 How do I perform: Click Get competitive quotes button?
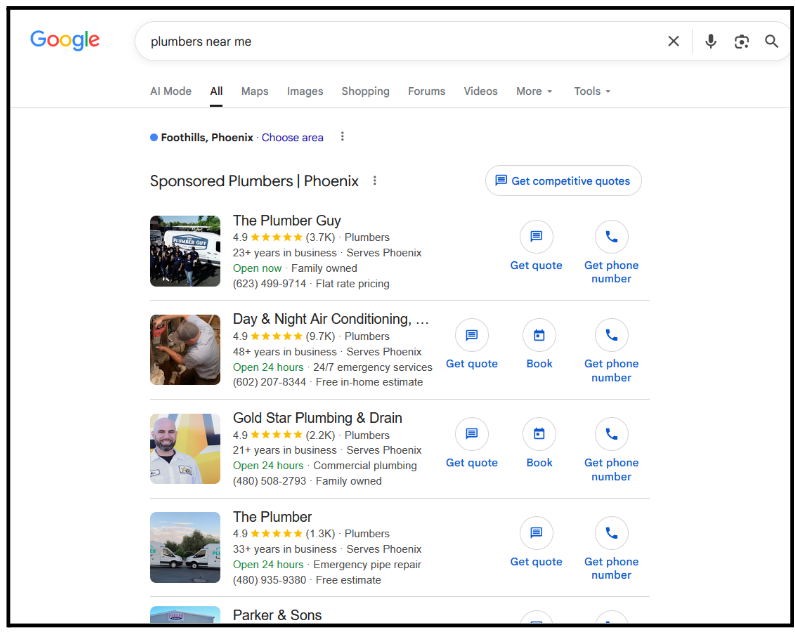[x=563, y=181]
